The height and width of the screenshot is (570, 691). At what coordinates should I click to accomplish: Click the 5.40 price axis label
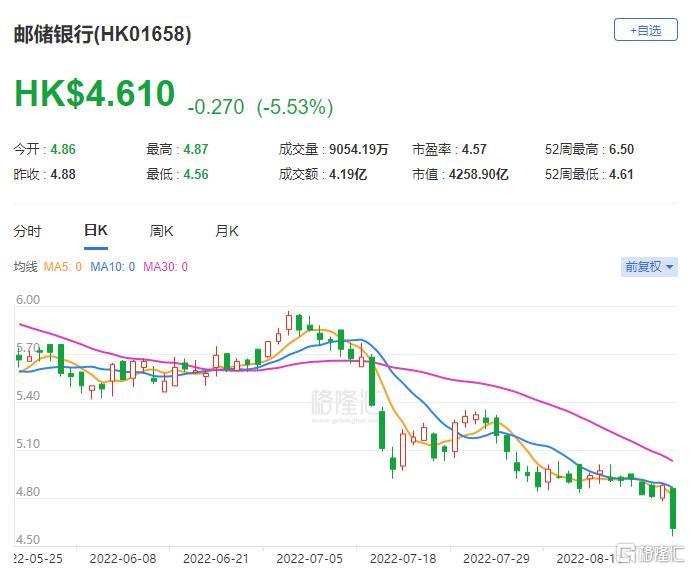tap(28, 396)
